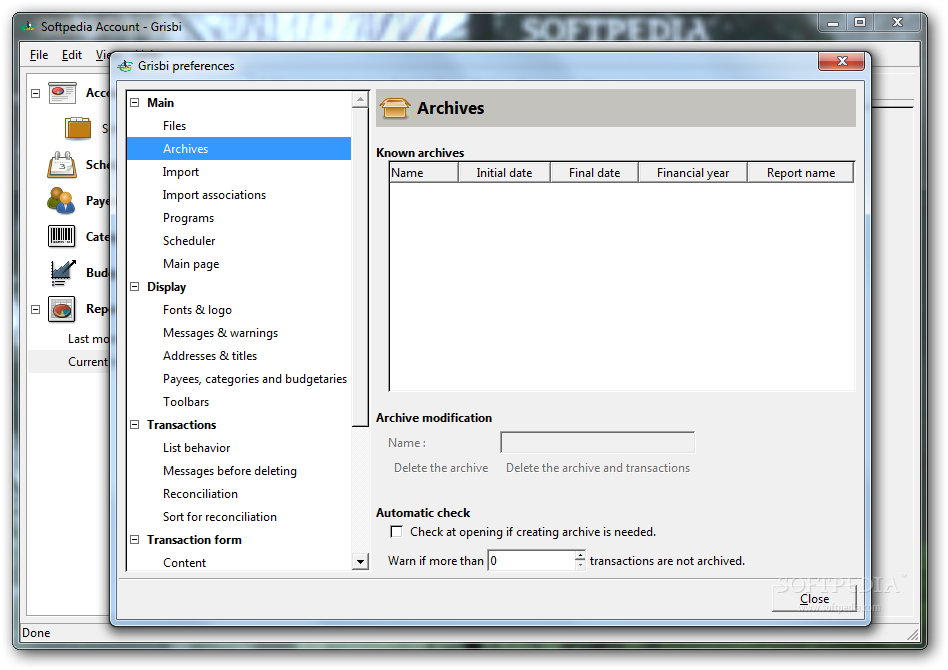Screen dimensions: 948x670
Task: Select Programs in preferences tree
Action: click(188, 218)
